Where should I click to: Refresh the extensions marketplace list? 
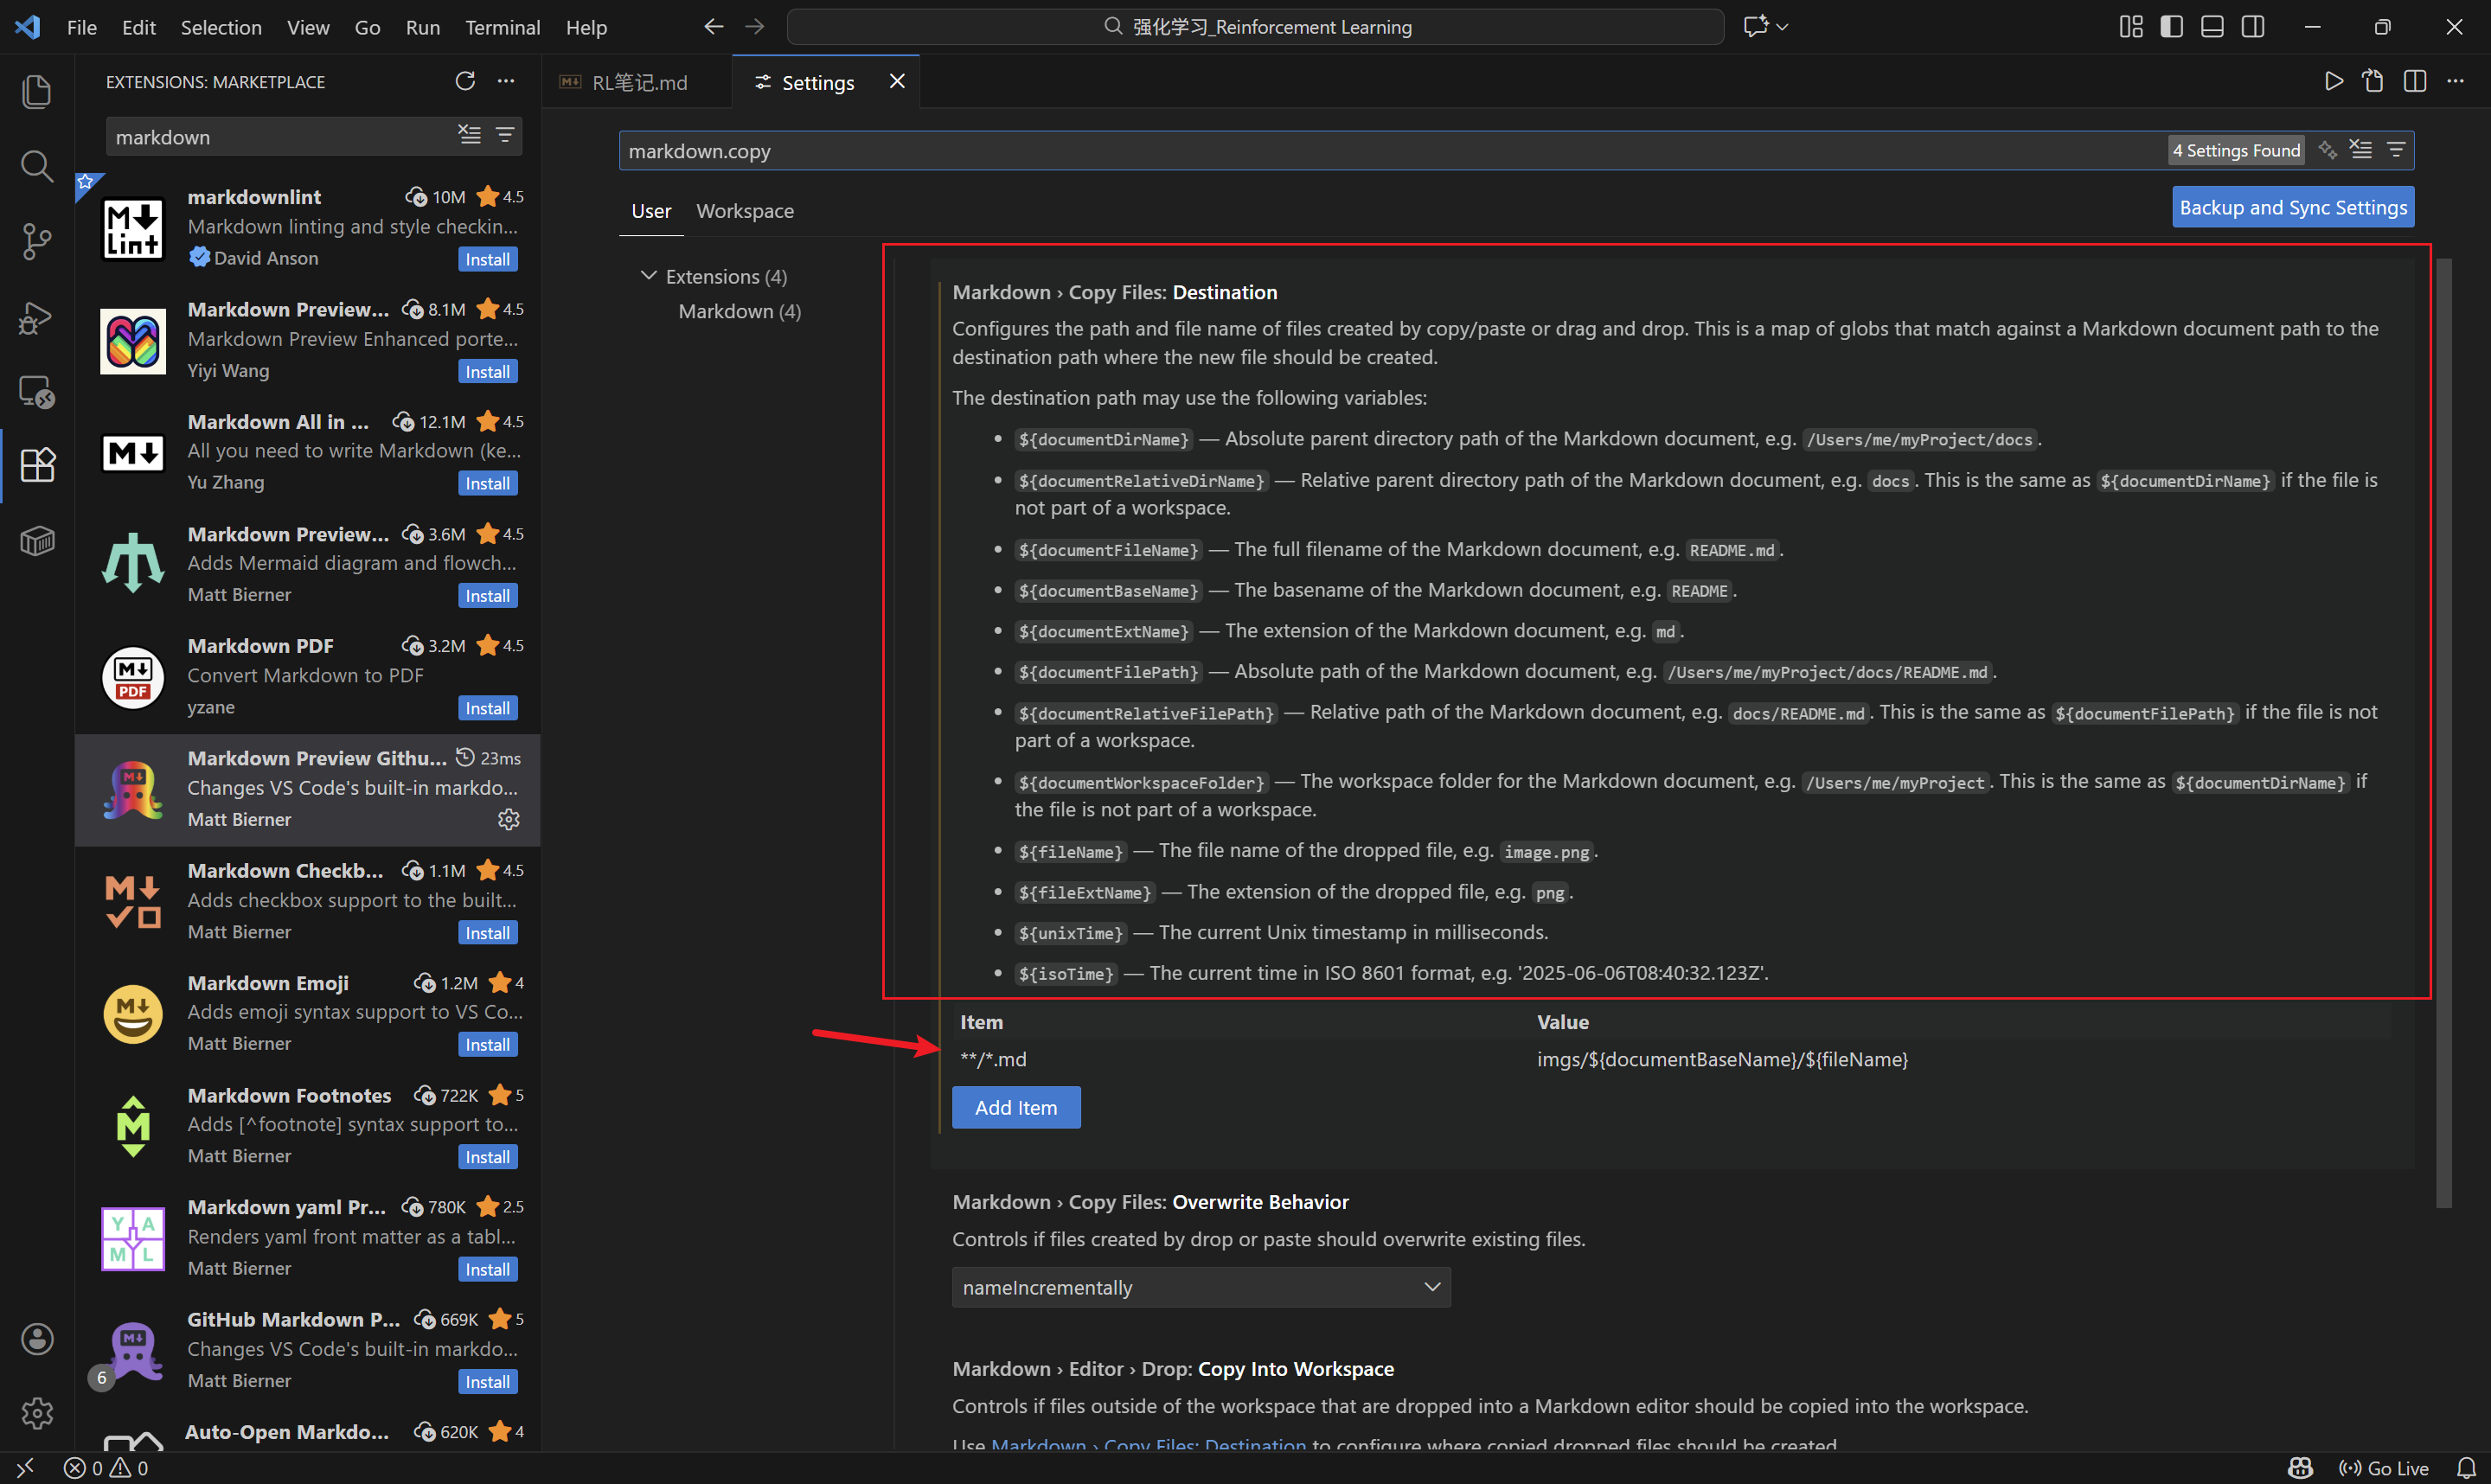point(465,81)
